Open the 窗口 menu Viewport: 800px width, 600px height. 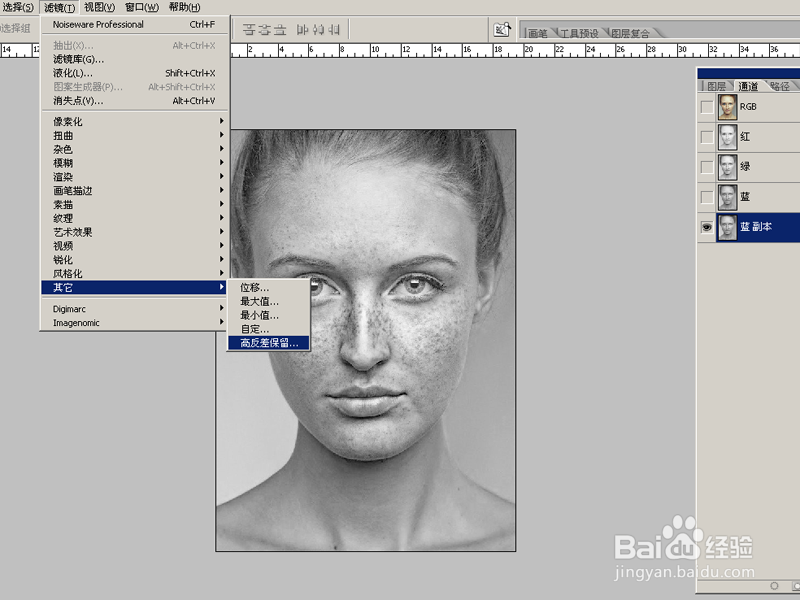tap(142, 7)
